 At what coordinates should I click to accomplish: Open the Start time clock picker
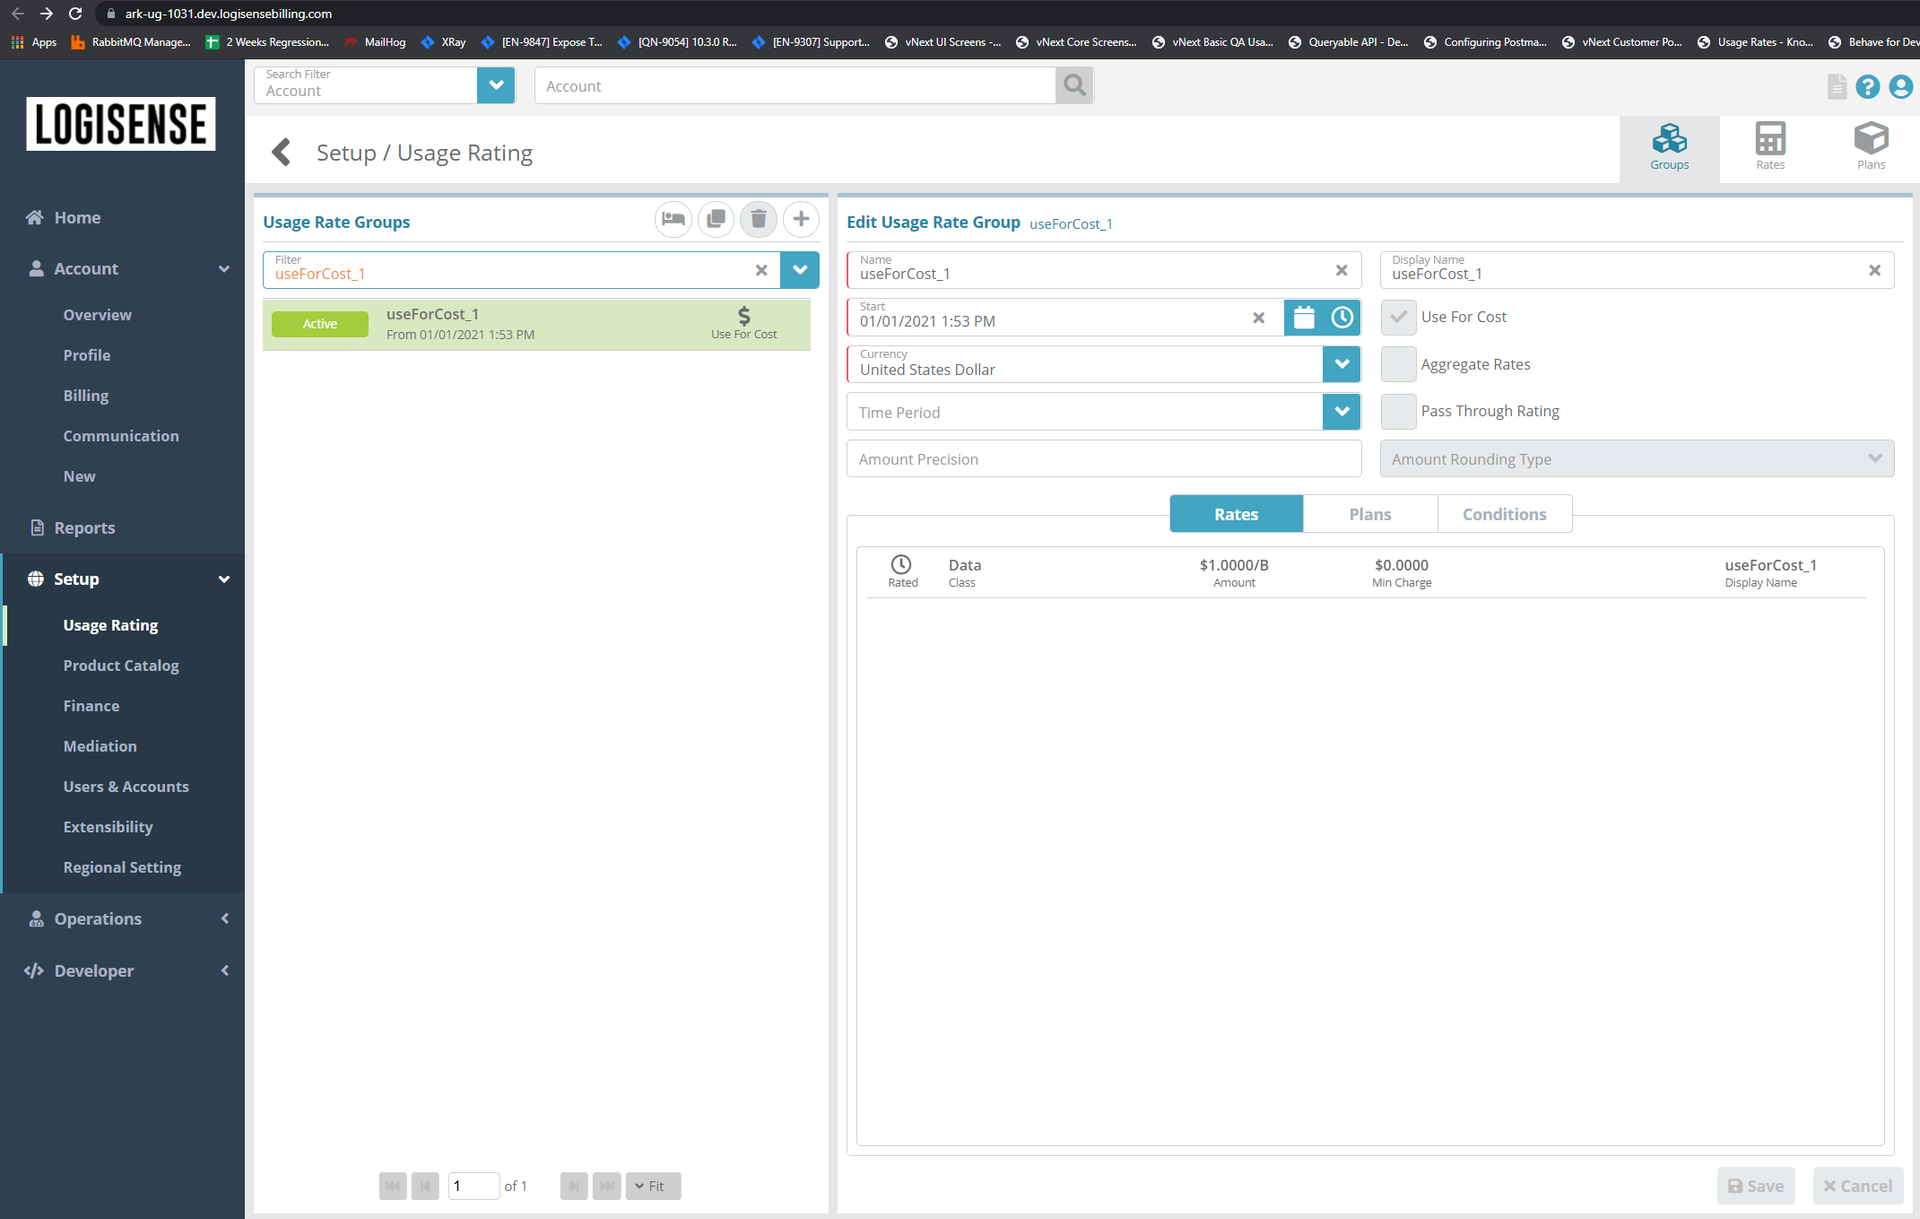pos(1342,318)
